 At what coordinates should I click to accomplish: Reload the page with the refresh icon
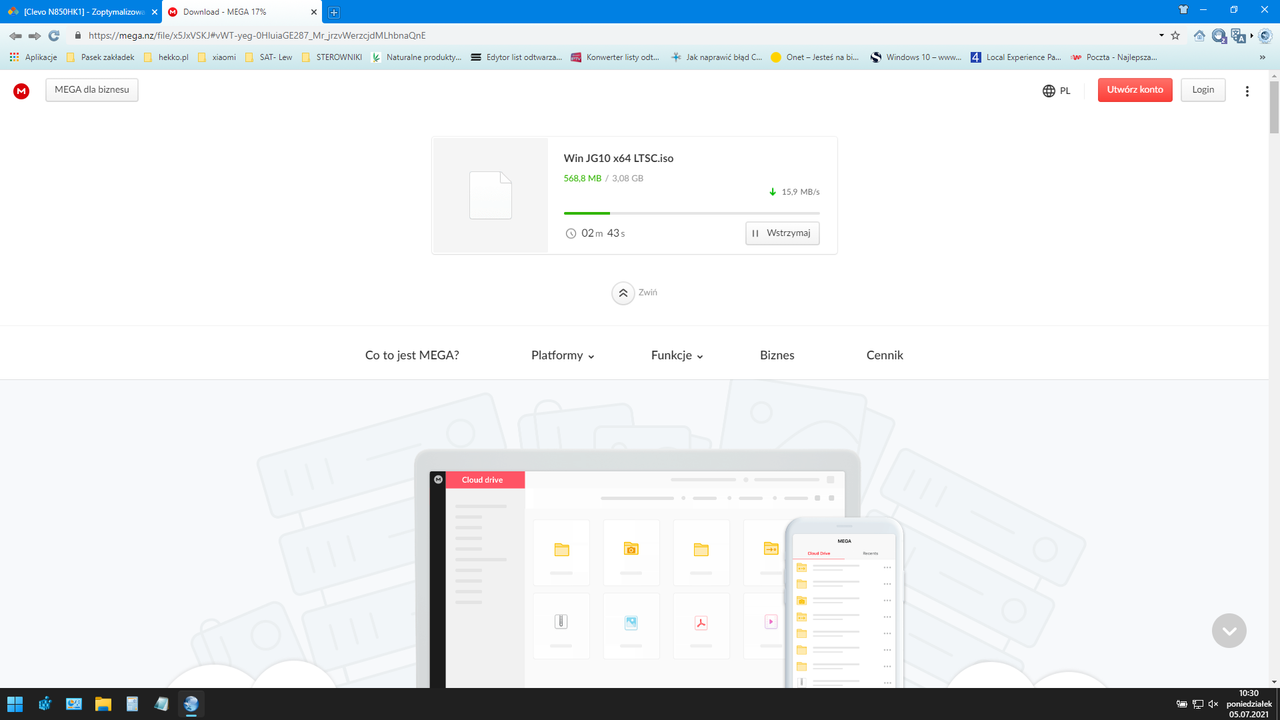point(54,35)
